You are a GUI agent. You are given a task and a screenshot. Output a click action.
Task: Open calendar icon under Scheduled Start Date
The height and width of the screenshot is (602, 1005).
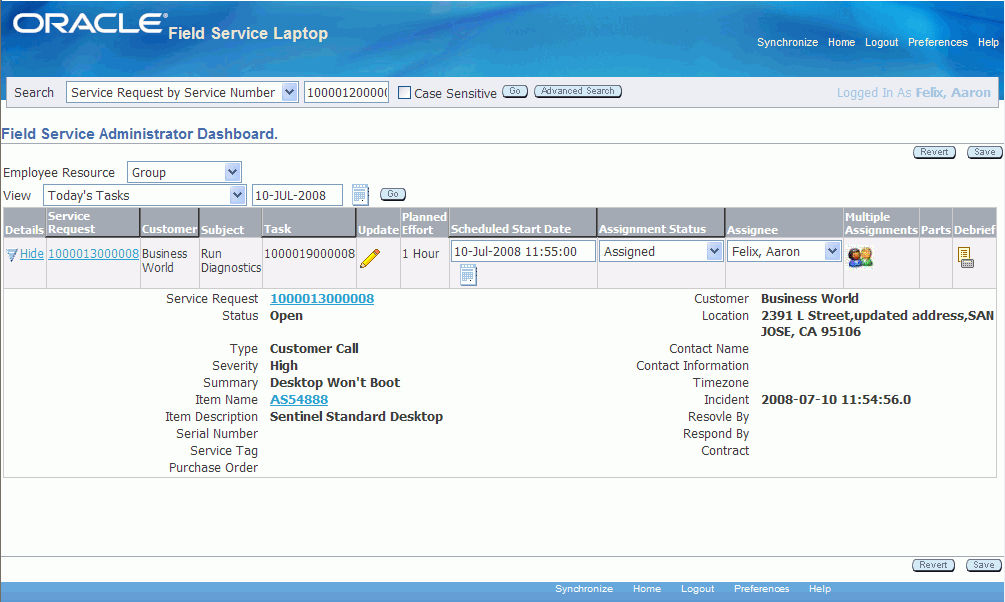click(469, 275)
